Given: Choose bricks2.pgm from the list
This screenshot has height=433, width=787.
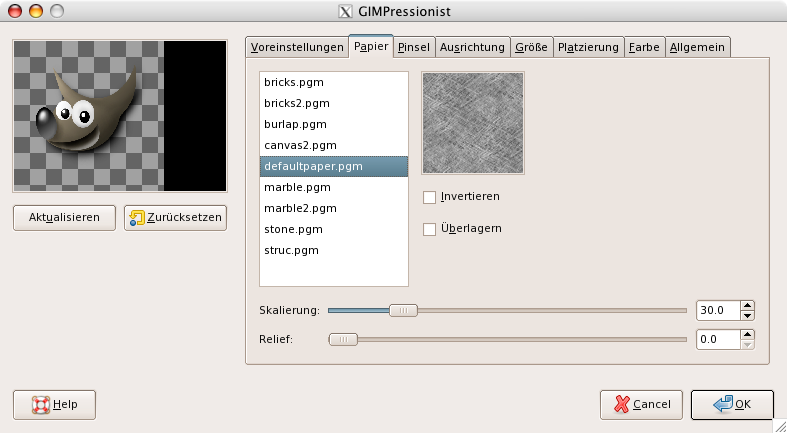Looking at the screenshot, I should [x=334, y=103].
